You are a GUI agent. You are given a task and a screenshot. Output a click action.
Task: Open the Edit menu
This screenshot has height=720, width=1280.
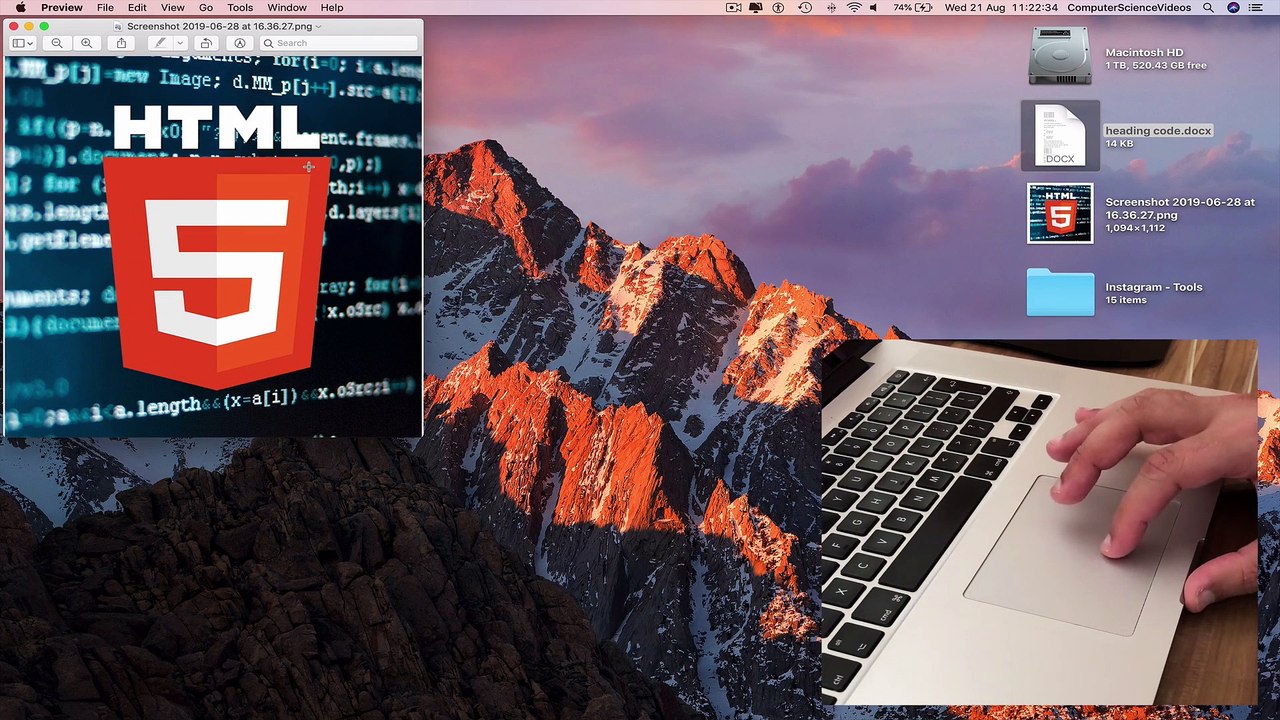click(137, 8)
